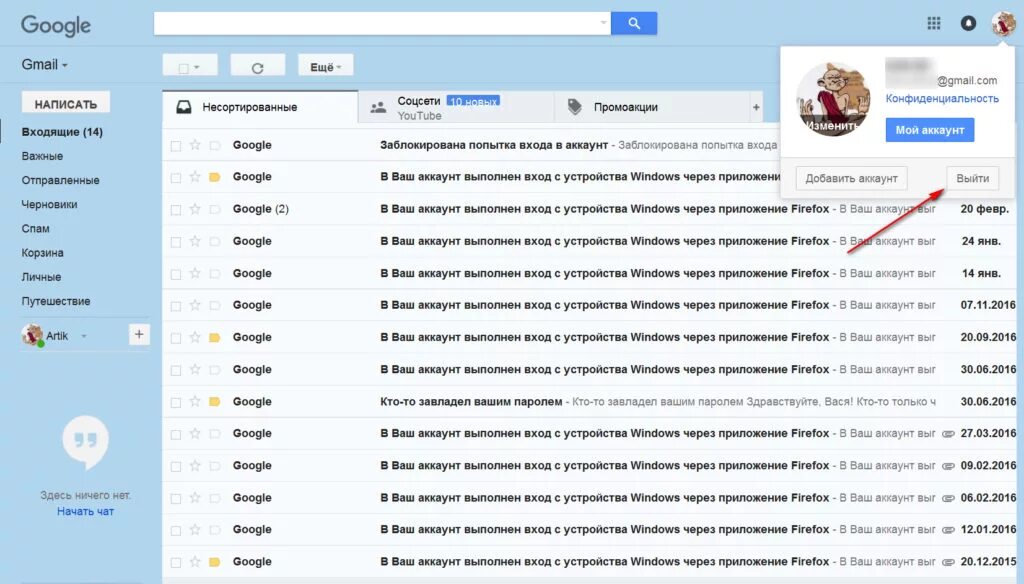Click the Добавить аккаунт button

click(851, 178)
